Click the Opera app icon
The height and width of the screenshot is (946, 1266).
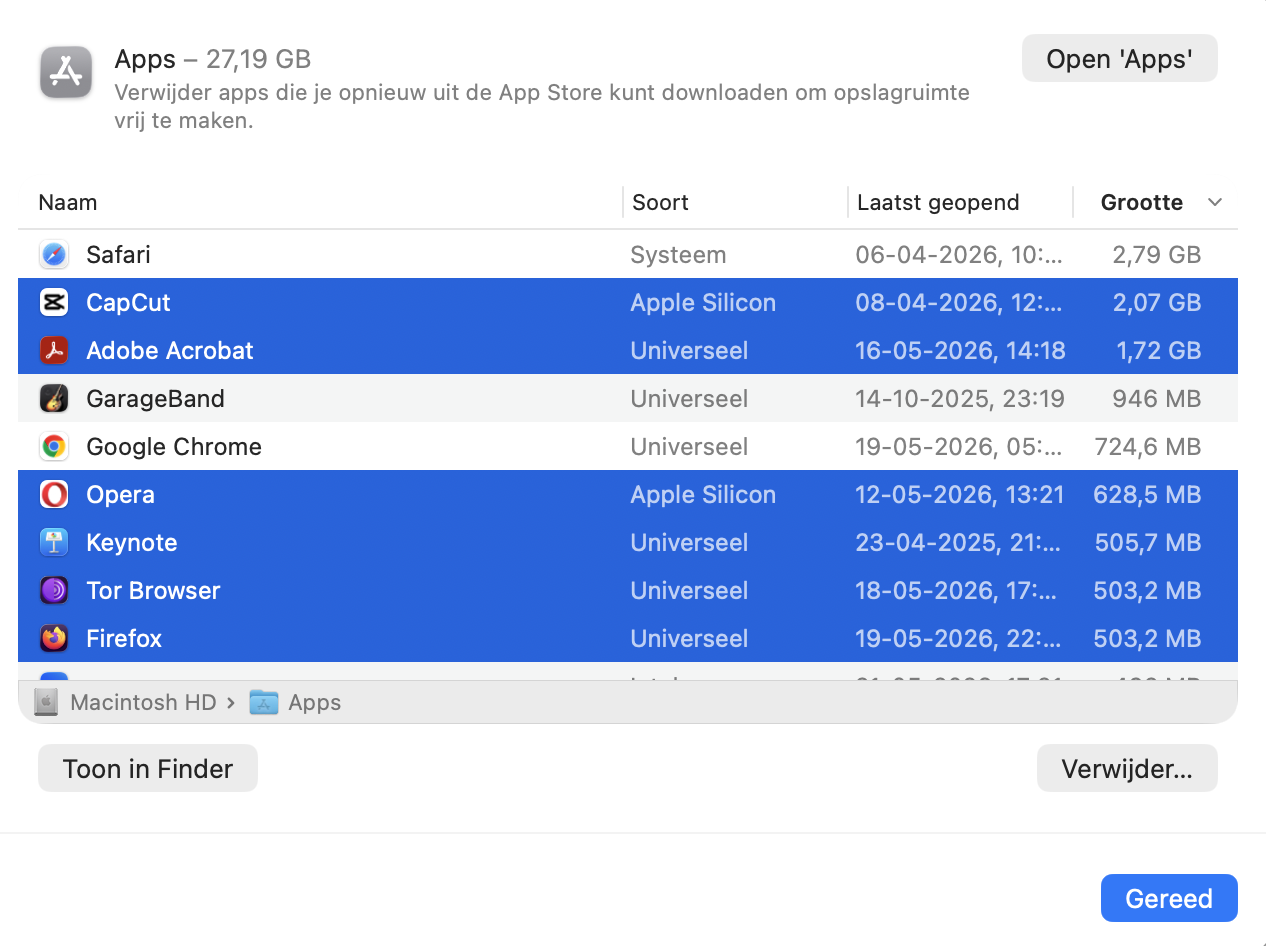pos(54,494)
